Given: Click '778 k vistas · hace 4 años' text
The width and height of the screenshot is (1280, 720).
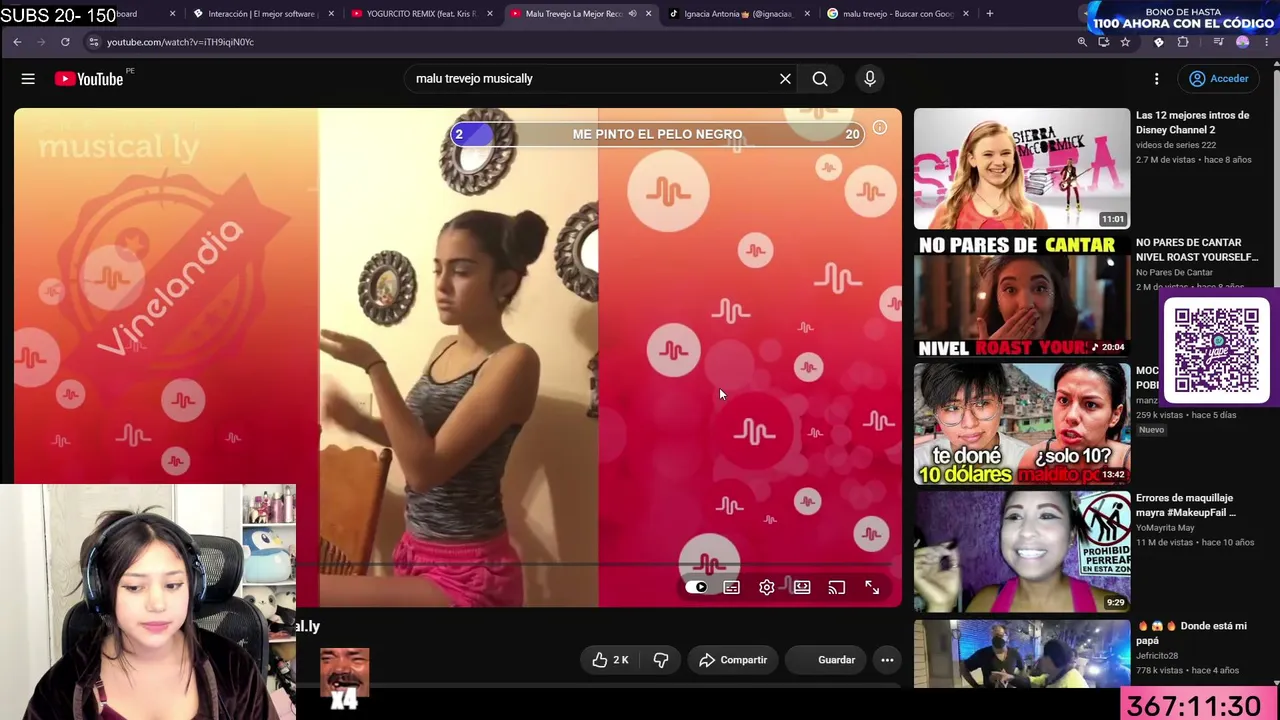Looking at the screenshot, I should (x=1187, y=671).
